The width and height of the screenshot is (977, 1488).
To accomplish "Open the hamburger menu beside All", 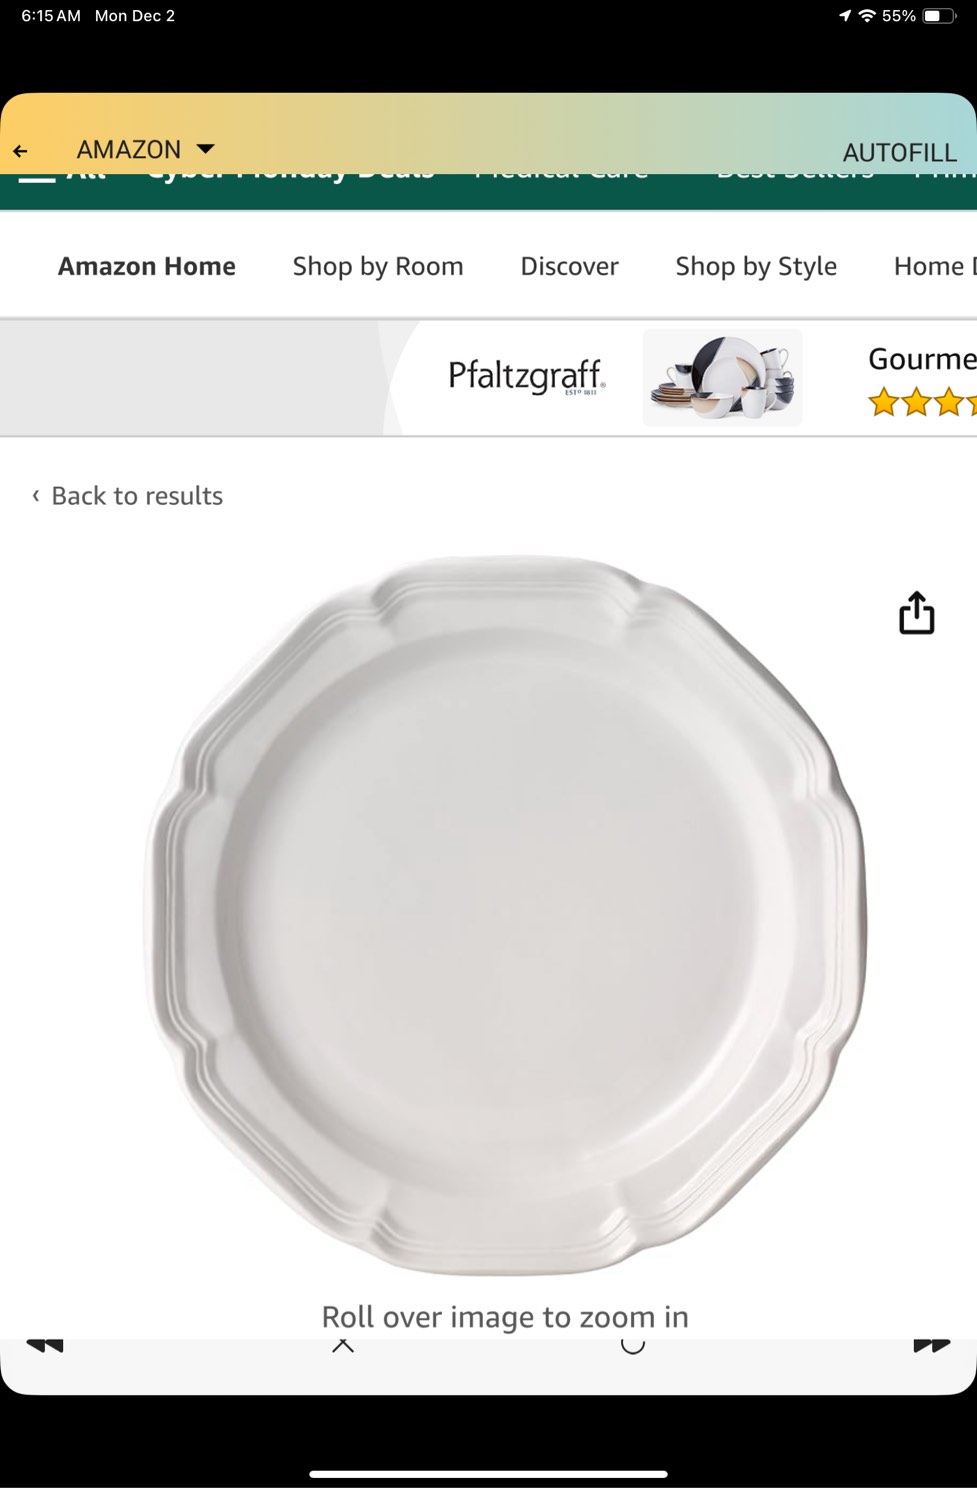I will [36, 178].
